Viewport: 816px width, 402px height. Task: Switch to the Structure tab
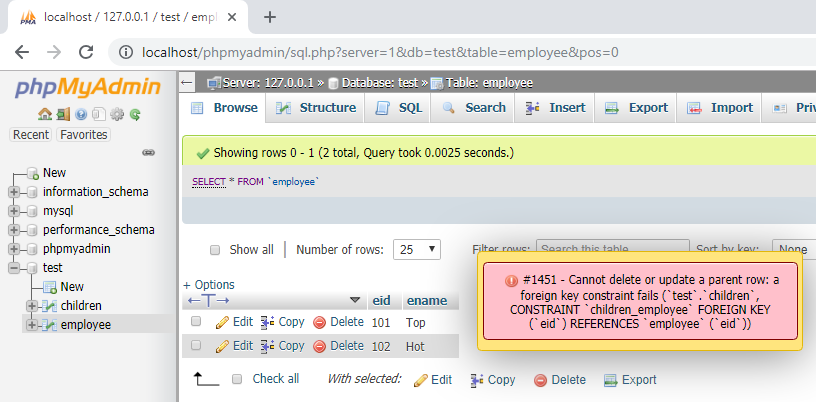(x=316, y=108)
